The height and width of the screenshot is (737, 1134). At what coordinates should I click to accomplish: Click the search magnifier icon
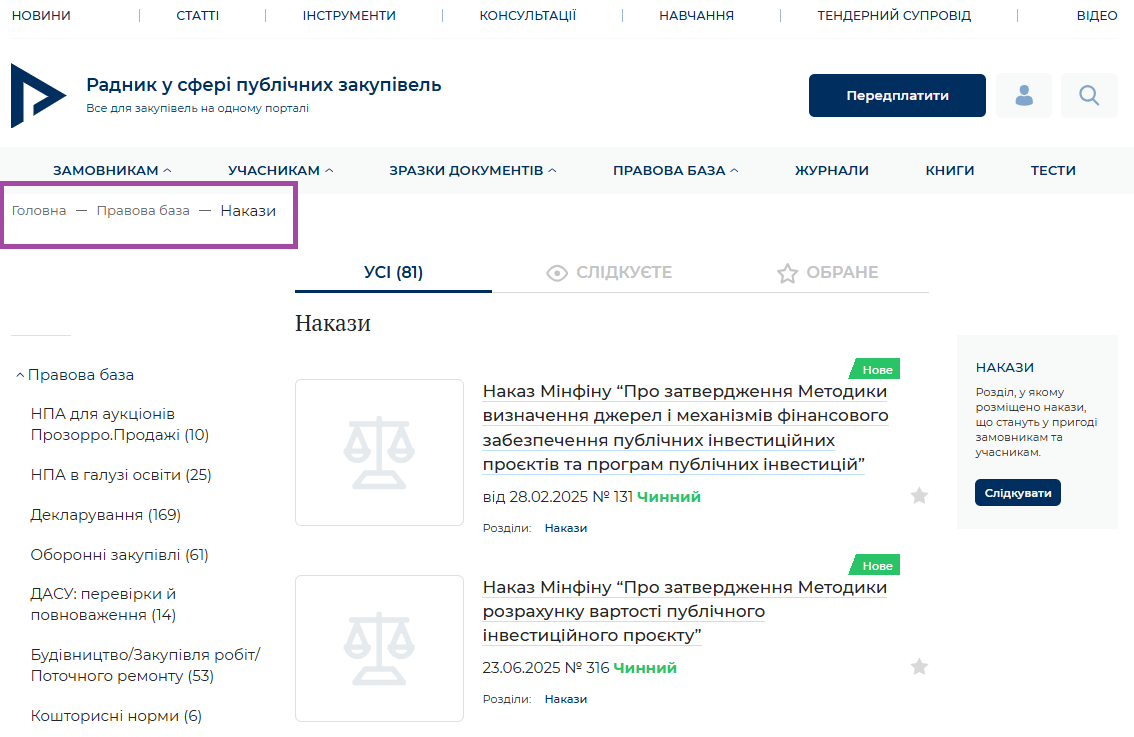(1089, 96)
